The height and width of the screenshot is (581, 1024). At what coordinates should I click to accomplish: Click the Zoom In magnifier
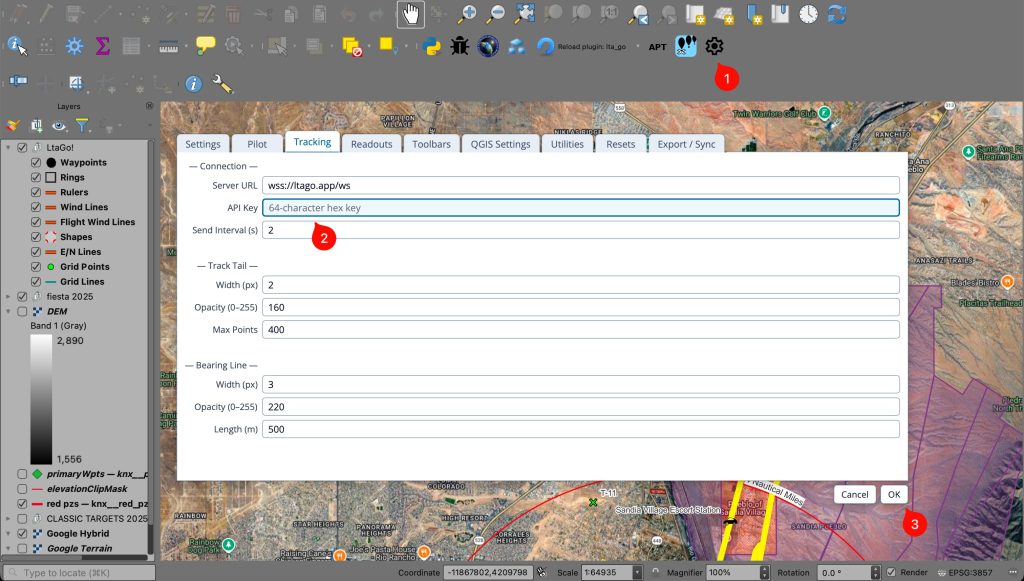click(467, 14)
